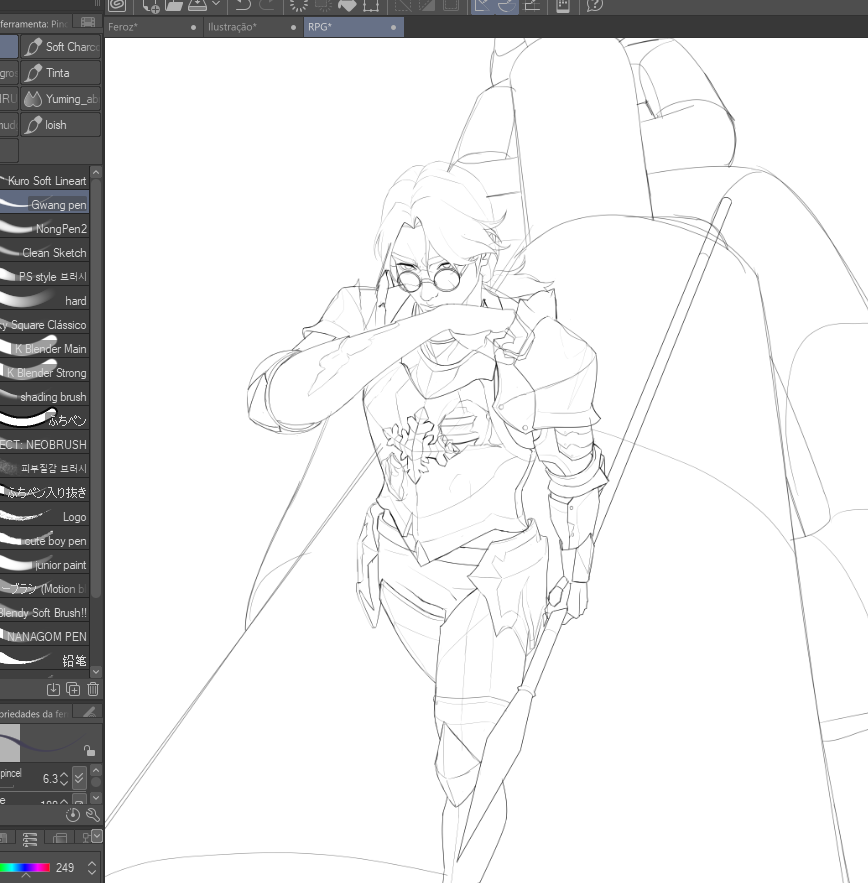
Task: Duplicate the current sub tool
Action: click(x=73, y=689)
